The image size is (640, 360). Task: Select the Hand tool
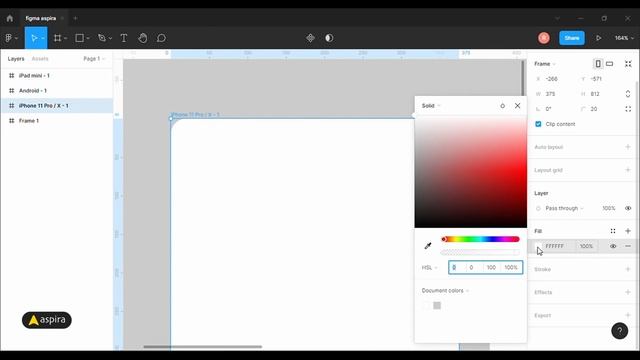(142, 38)
